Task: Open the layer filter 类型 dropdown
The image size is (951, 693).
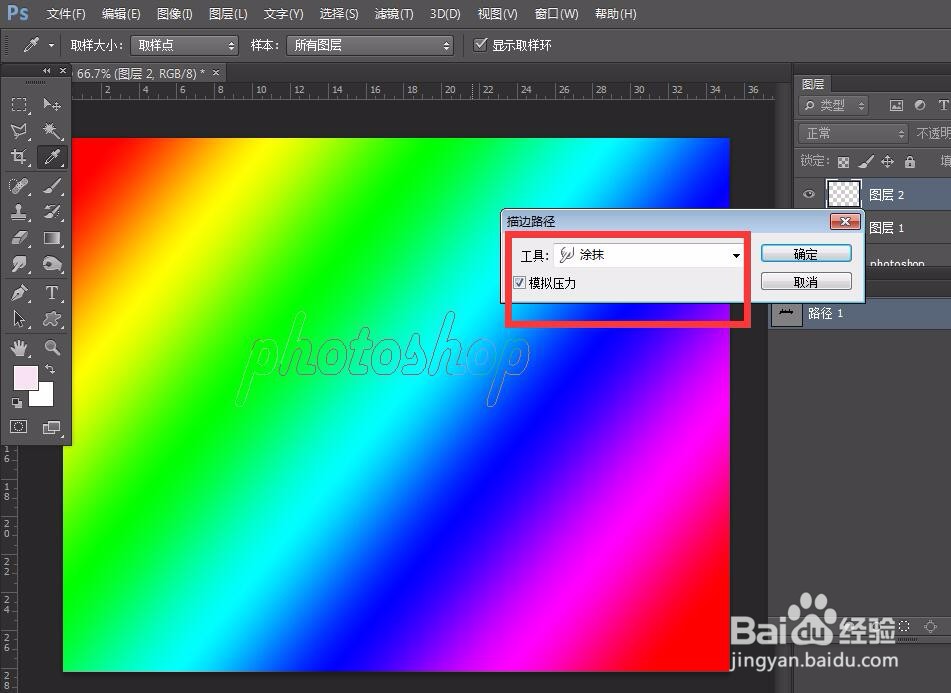Action: [x=834, y=105]
